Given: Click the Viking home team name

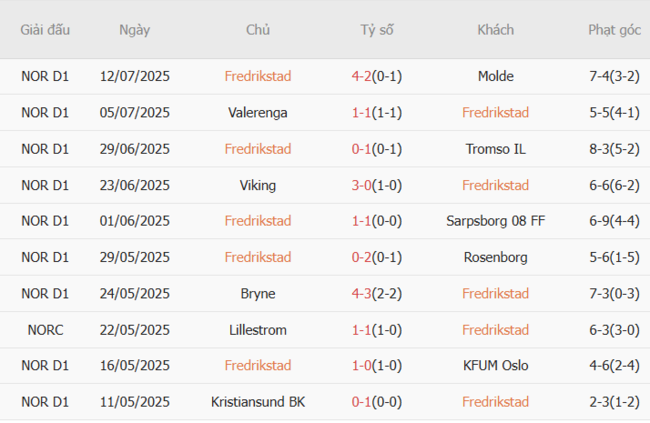Looking at the screenshot, I should pyautogui.click(x=258, y=185).
